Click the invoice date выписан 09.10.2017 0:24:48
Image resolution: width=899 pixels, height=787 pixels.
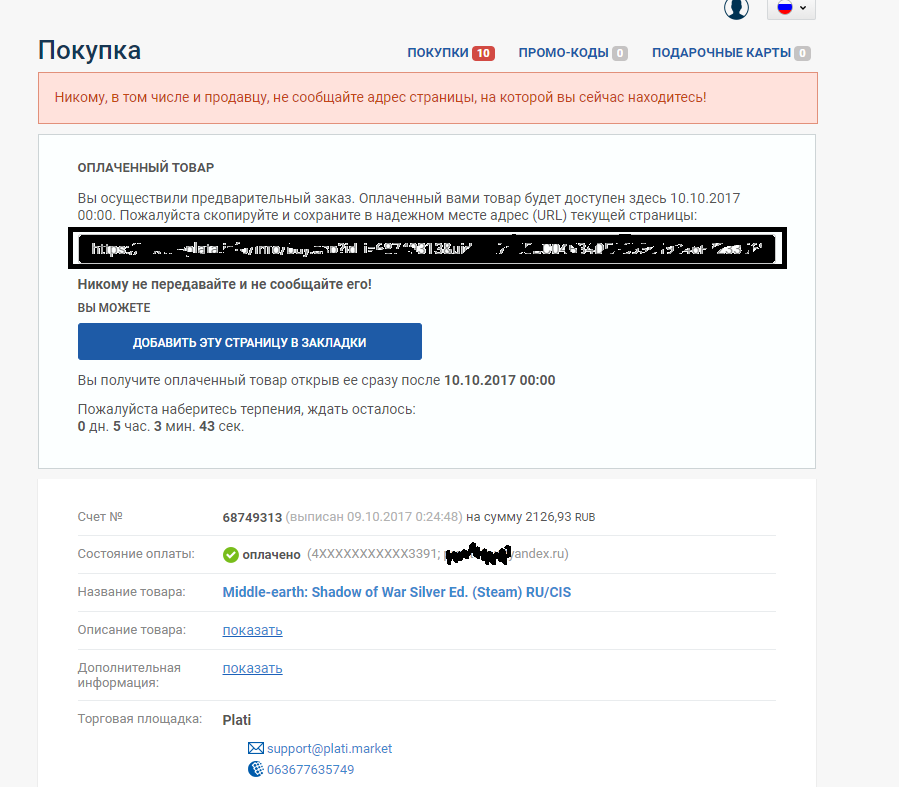(374, 517)
